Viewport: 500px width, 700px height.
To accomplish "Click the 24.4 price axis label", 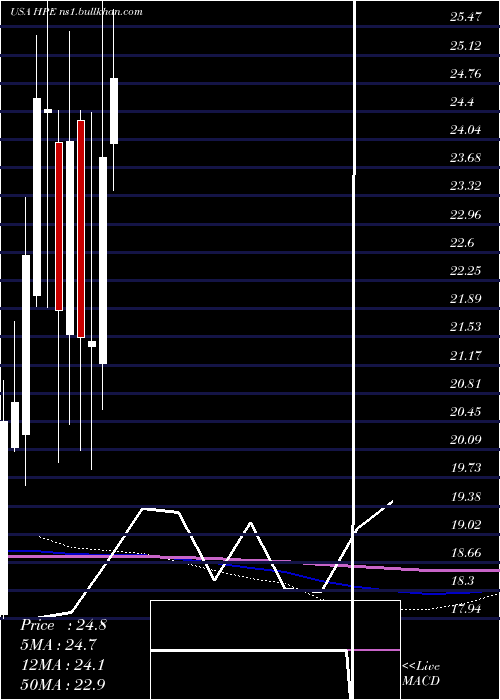I will click(x=462, y=102).
